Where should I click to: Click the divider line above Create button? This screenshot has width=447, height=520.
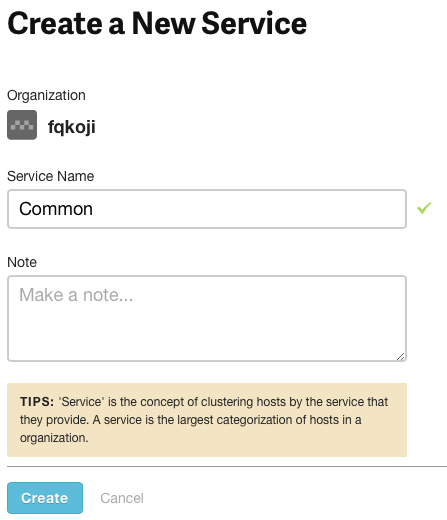click(x=227, y=467)
